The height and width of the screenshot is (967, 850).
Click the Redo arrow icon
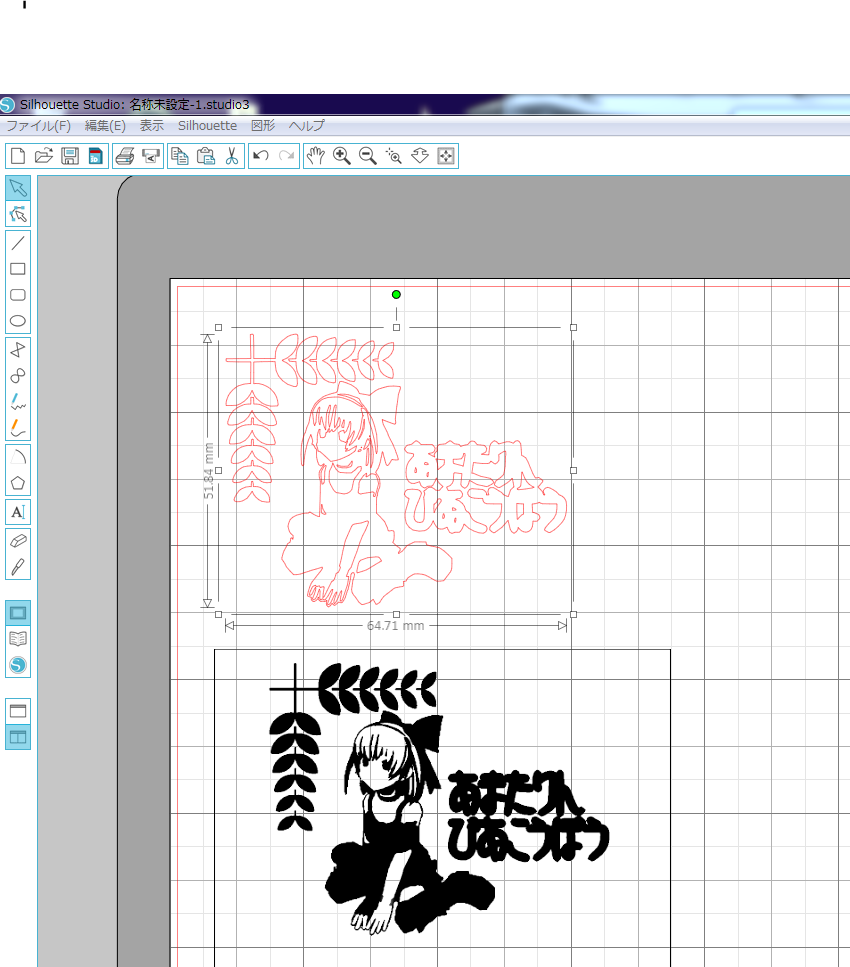286,156
